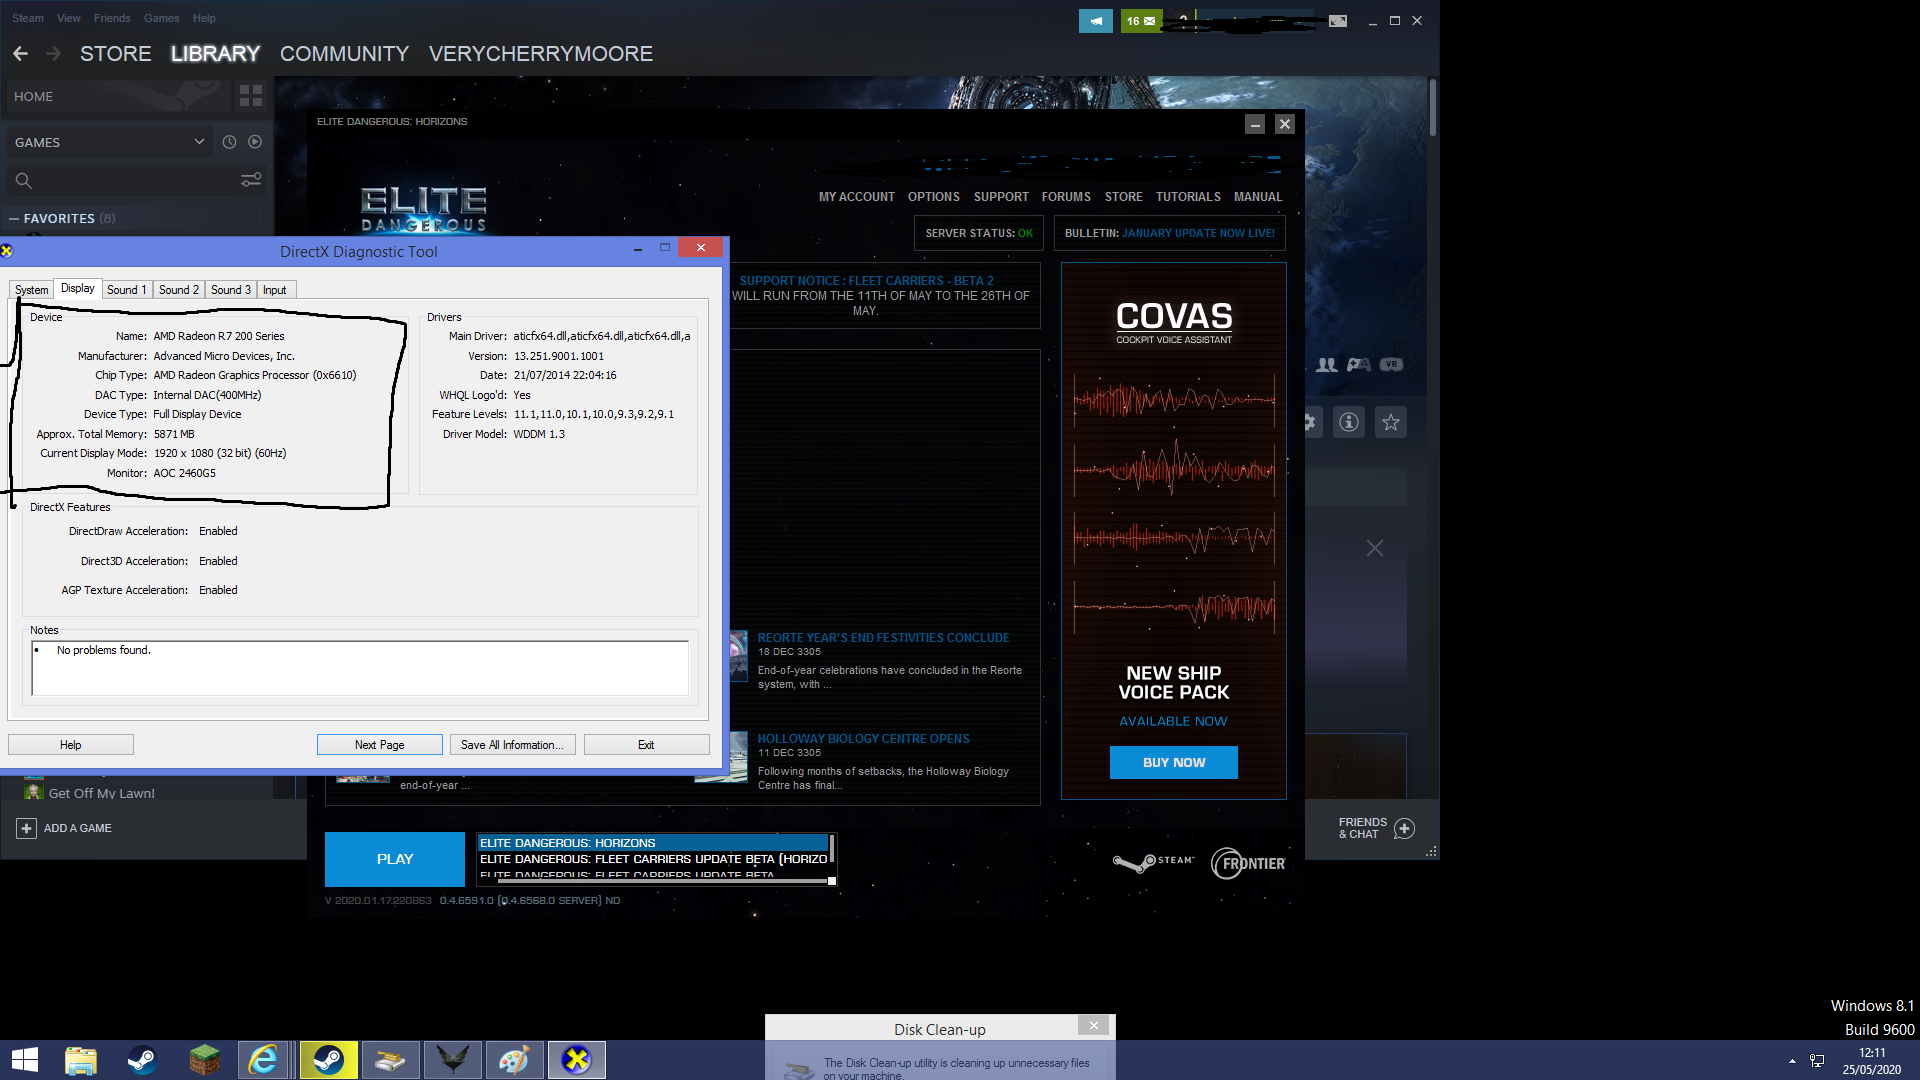
Task: Click the VR support icon
Action: 1391,365
